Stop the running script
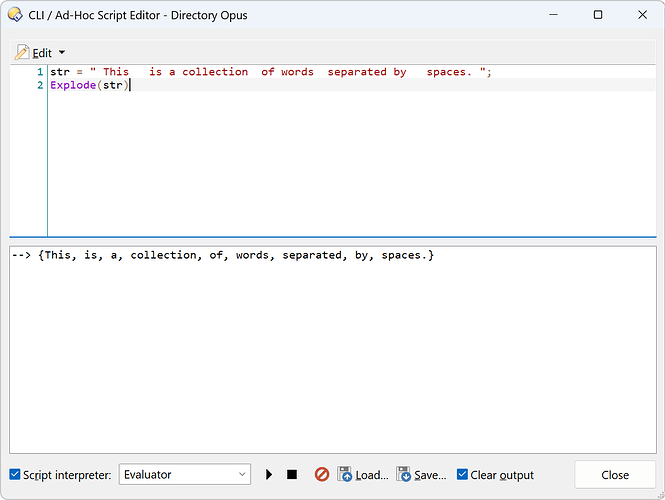Image resolution: width=665 pixels, height=500 pixels. pos(292,475)
